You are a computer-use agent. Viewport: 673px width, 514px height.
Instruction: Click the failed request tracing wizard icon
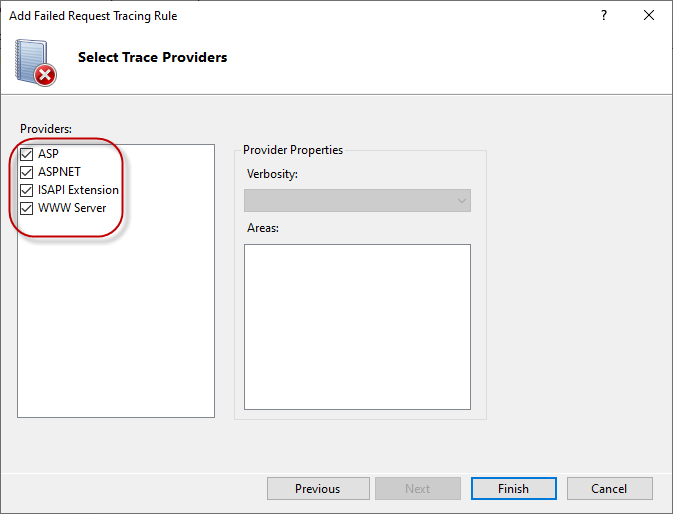coord(35,61)
